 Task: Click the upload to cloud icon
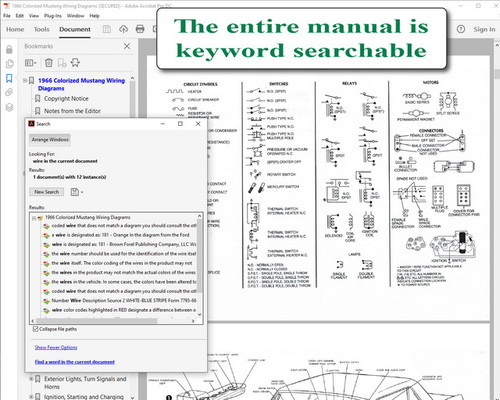(123, 29)
